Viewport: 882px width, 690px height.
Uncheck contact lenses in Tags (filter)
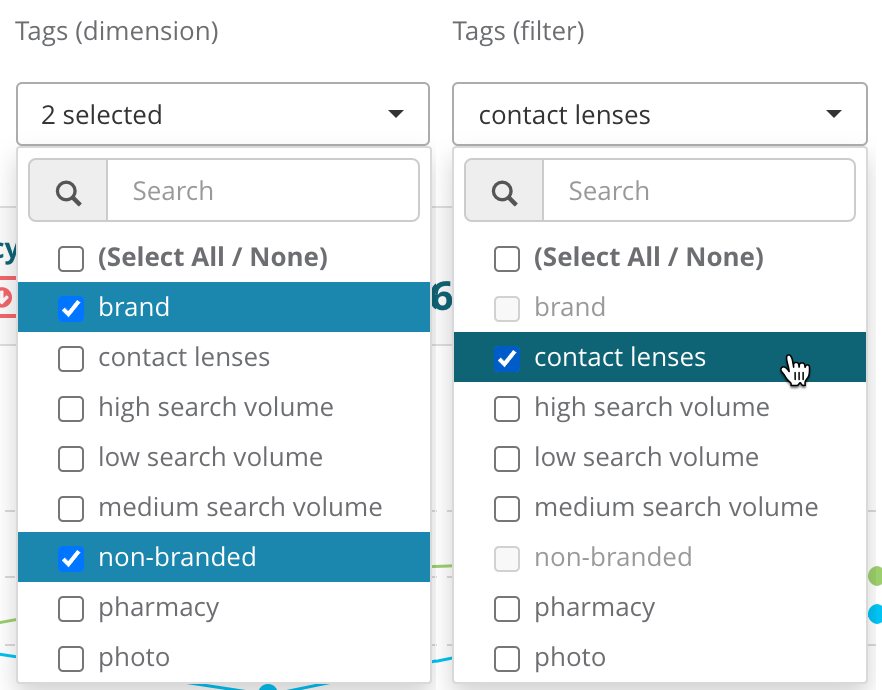pyautogui.click(x=507, y=358)
